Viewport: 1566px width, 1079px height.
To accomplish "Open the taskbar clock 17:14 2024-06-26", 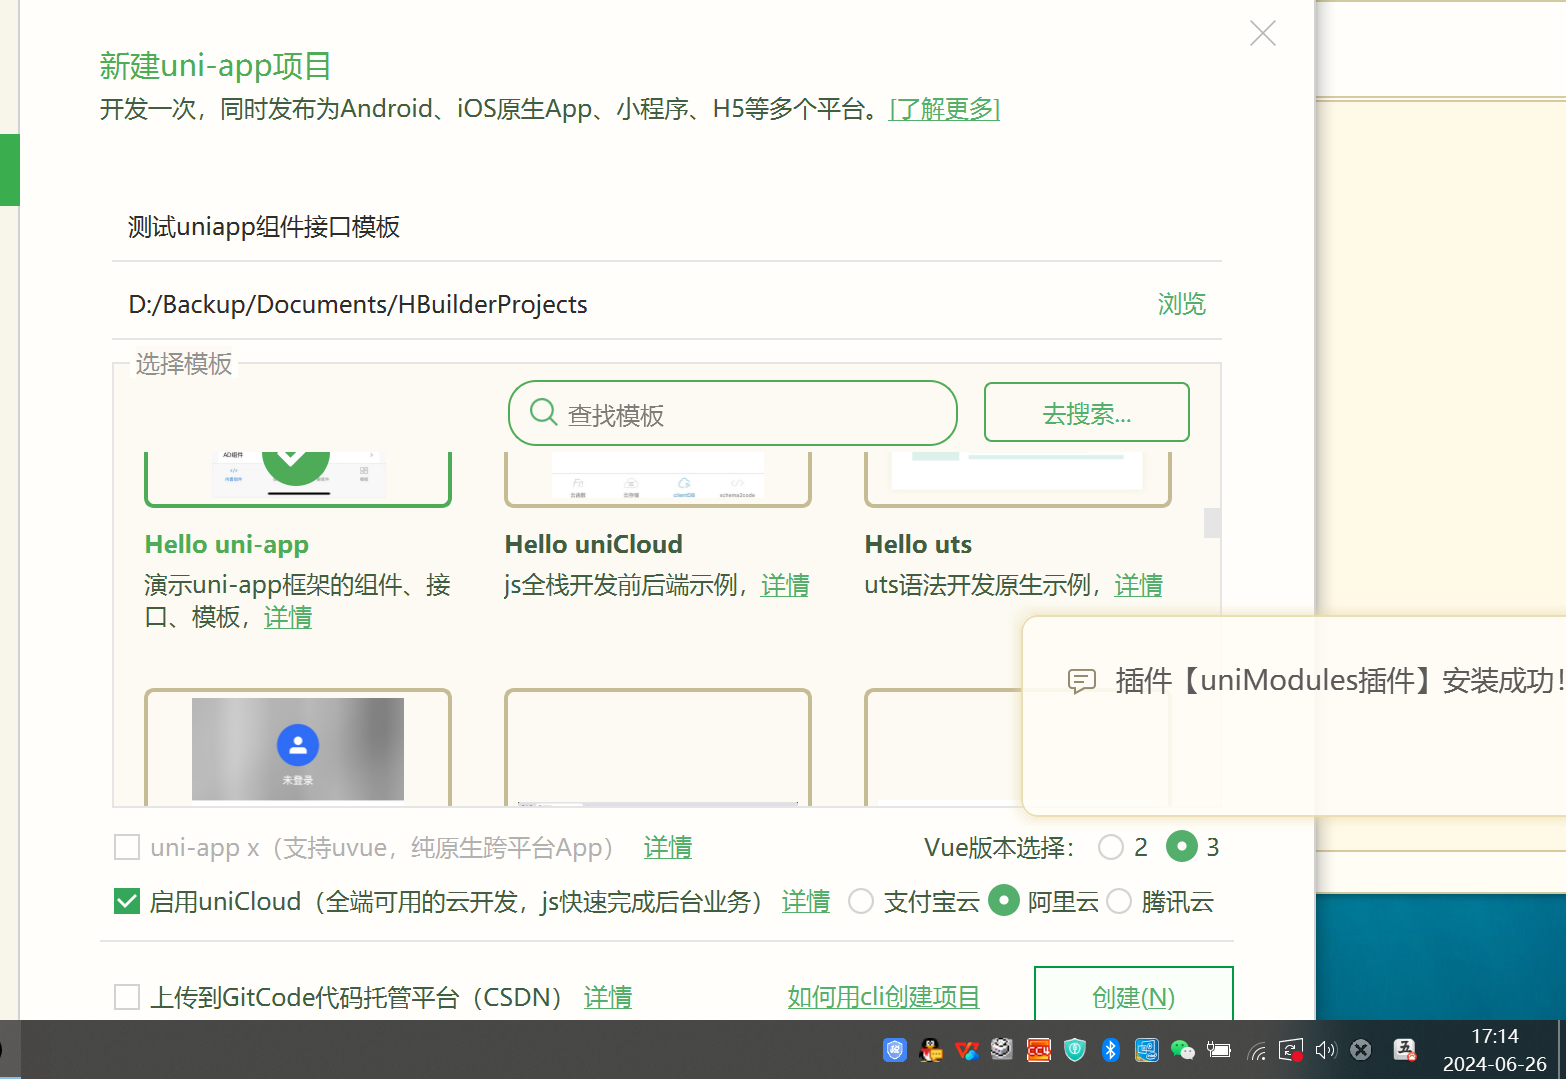I will coord(1494,1050).
